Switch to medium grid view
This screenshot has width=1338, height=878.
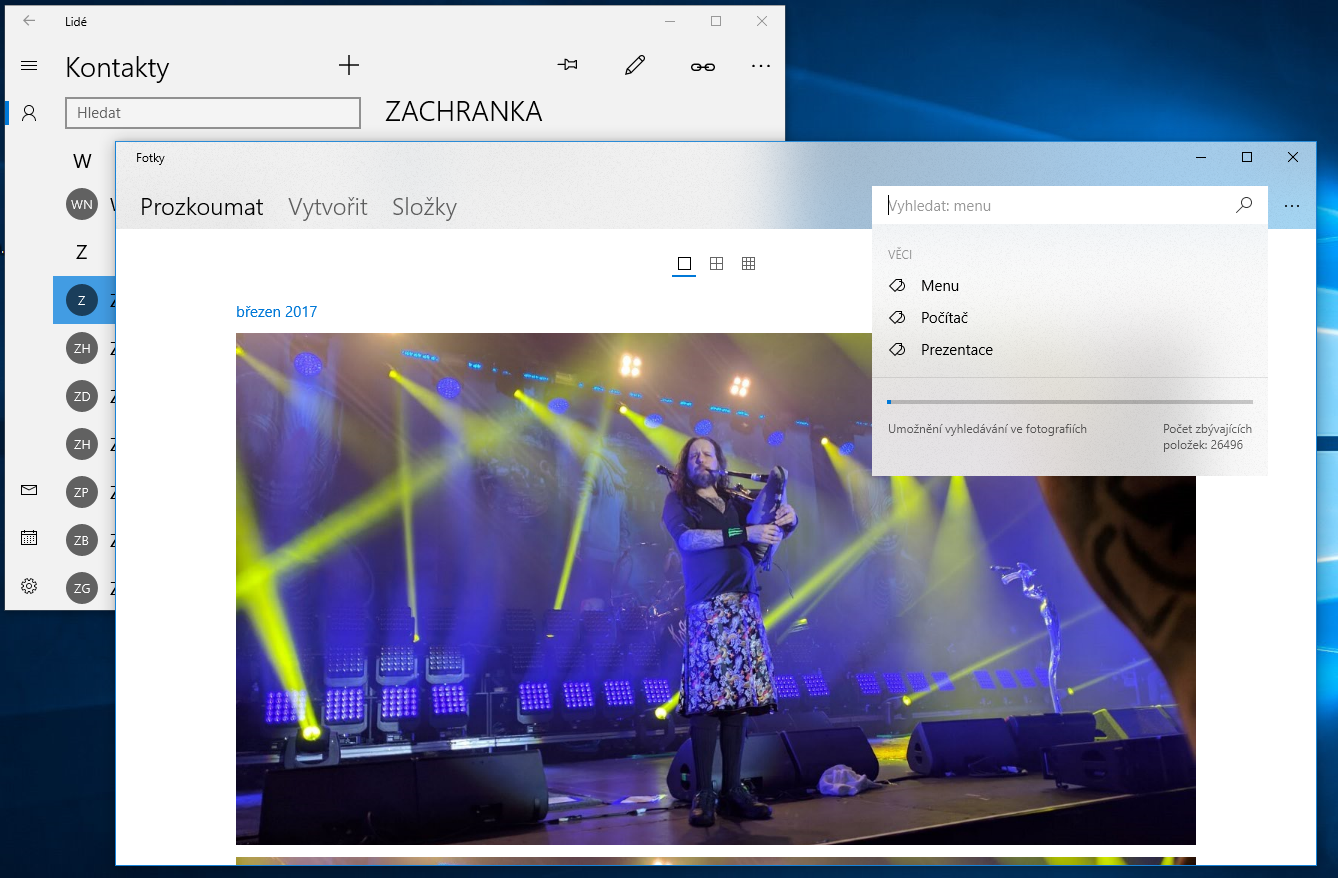716,264
